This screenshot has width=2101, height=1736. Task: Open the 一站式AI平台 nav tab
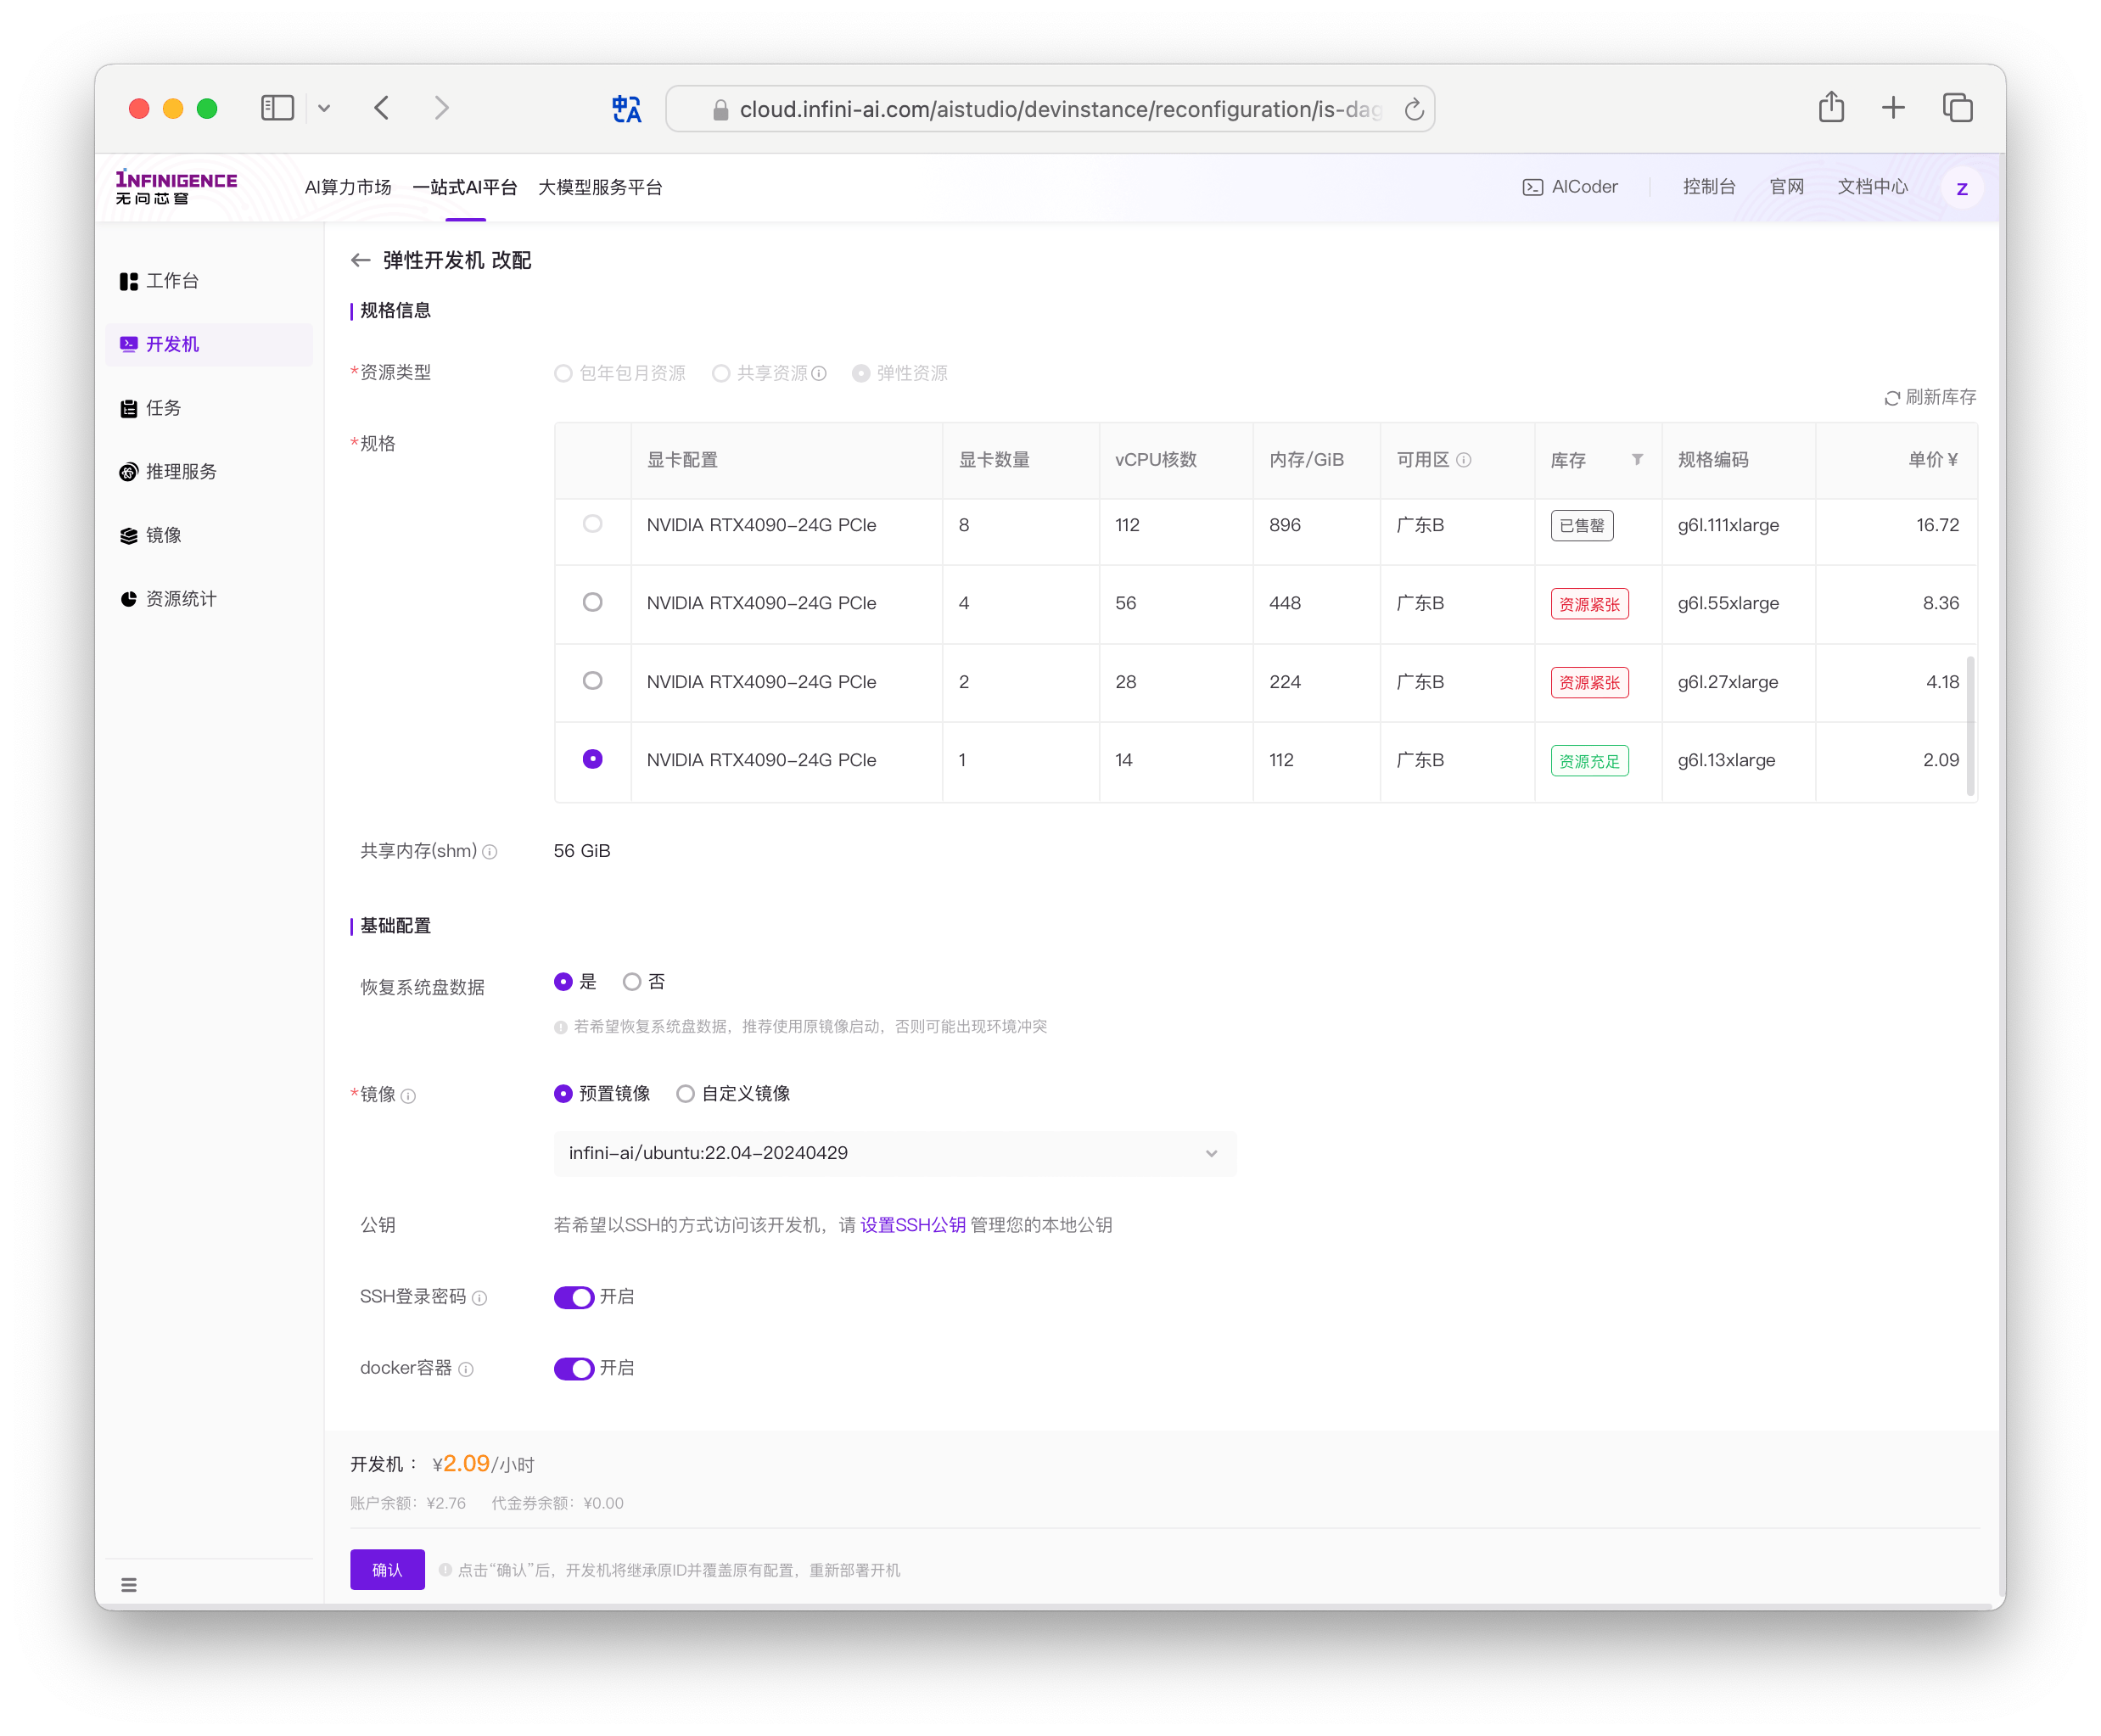point(465,187)
